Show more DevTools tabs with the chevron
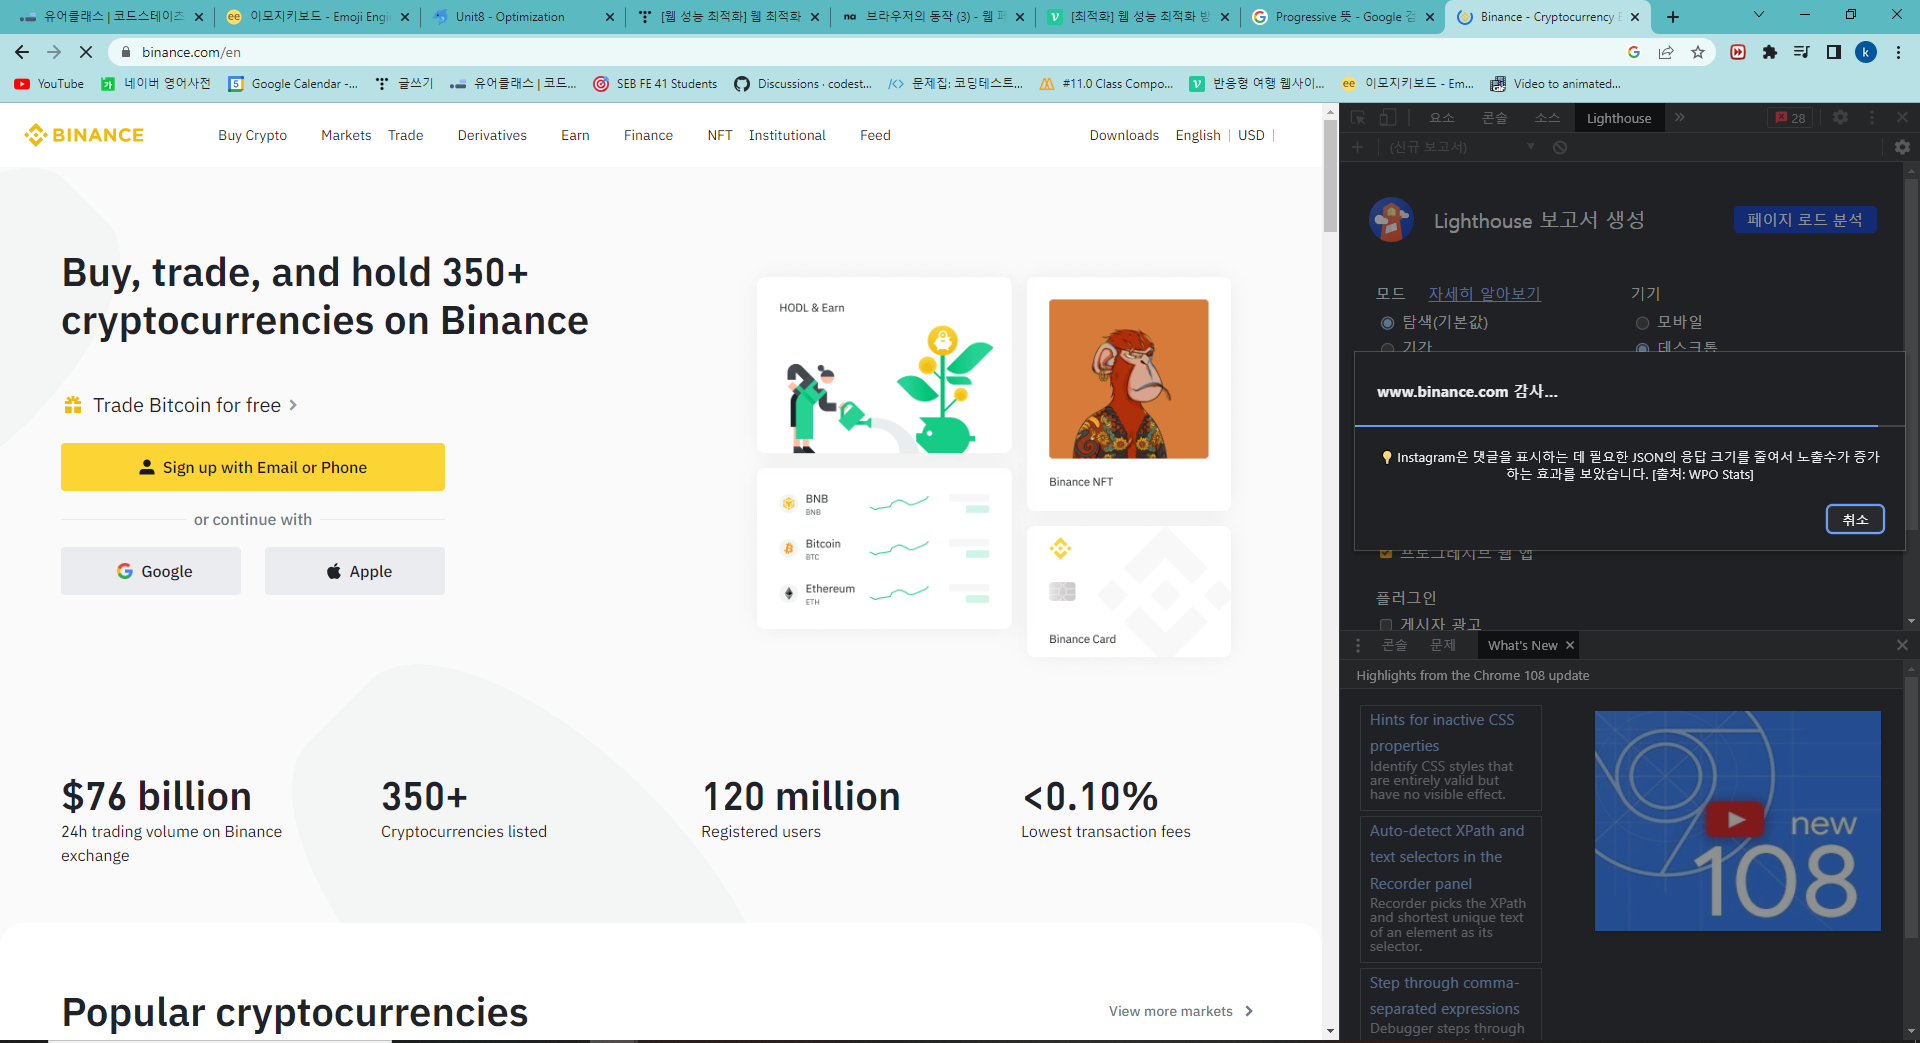 (x=1680, y=118)
